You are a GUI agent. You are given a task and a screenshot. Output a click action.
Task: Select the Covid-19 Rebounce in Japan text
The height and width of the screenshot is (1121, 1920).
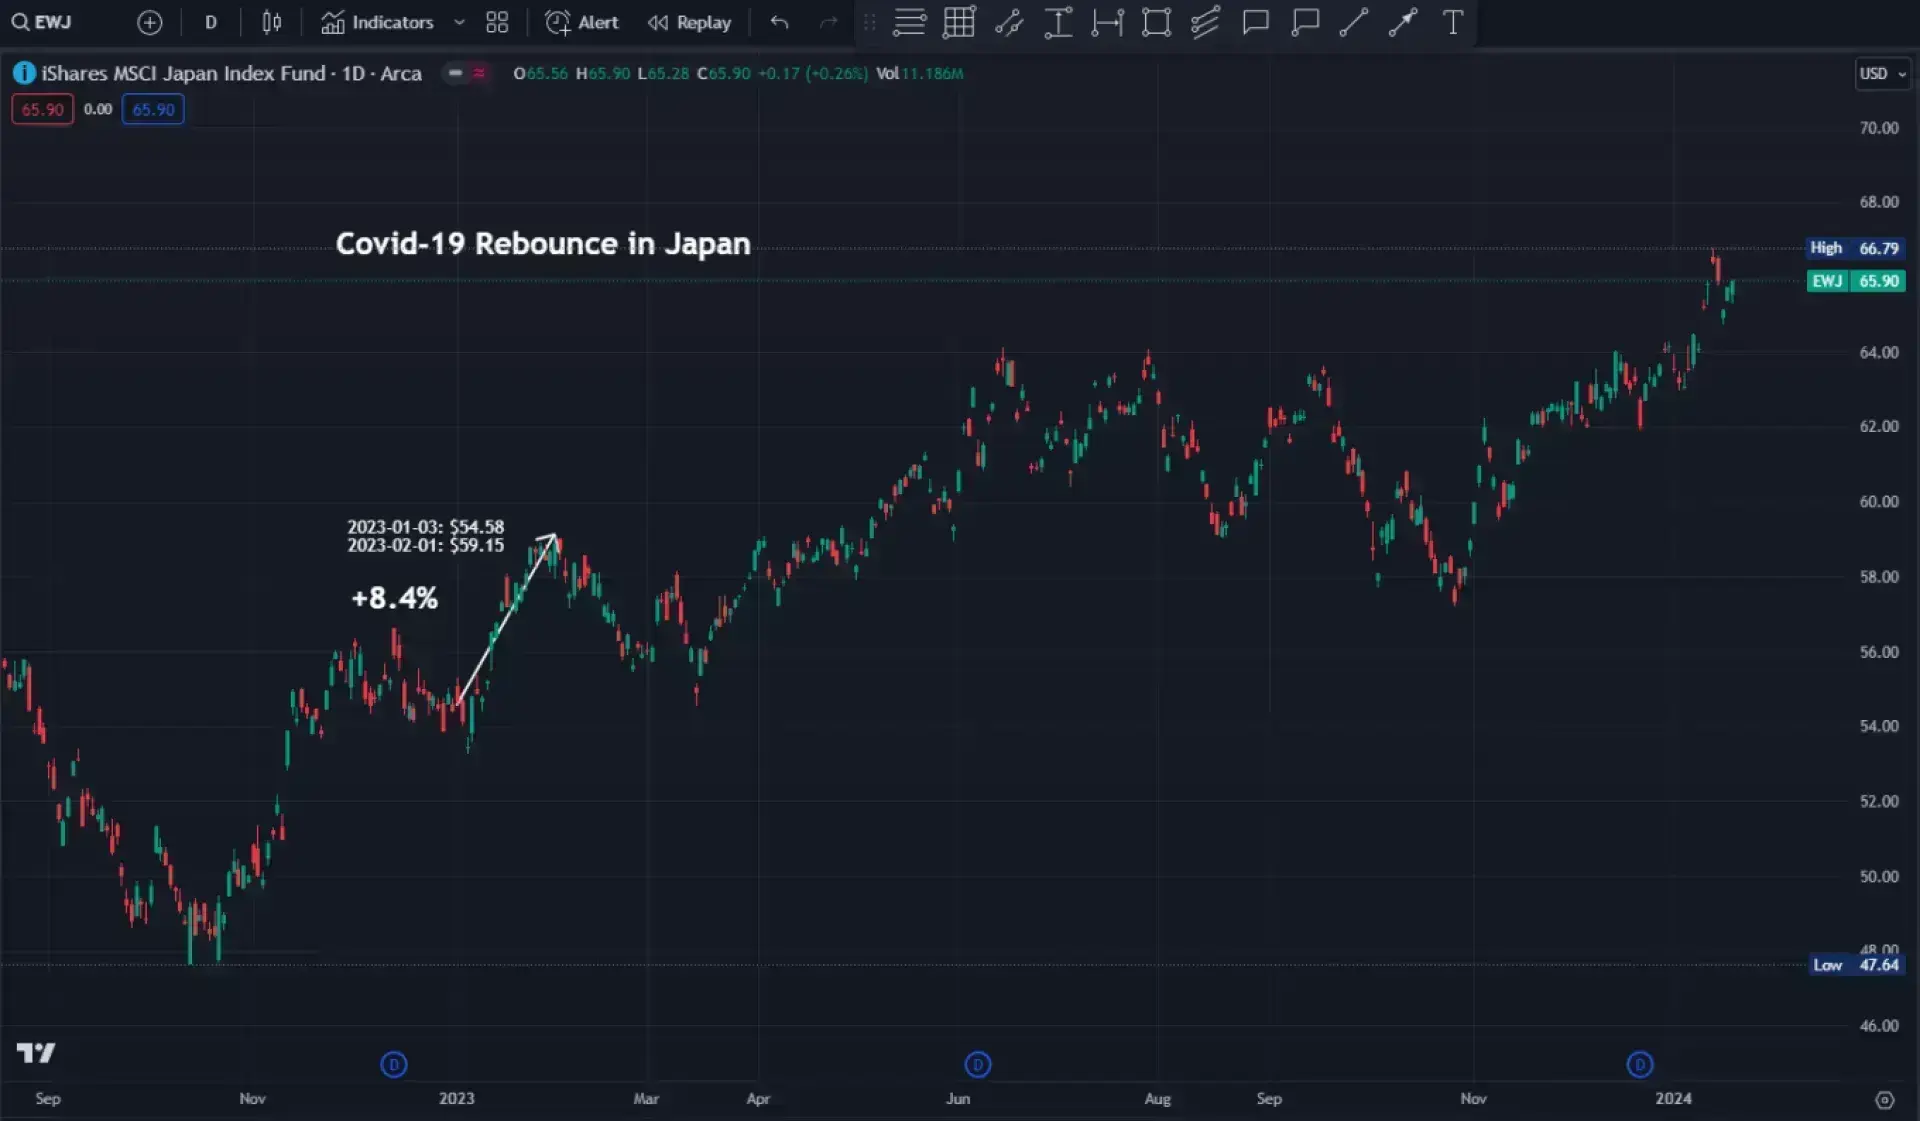(x=543, y=244)
